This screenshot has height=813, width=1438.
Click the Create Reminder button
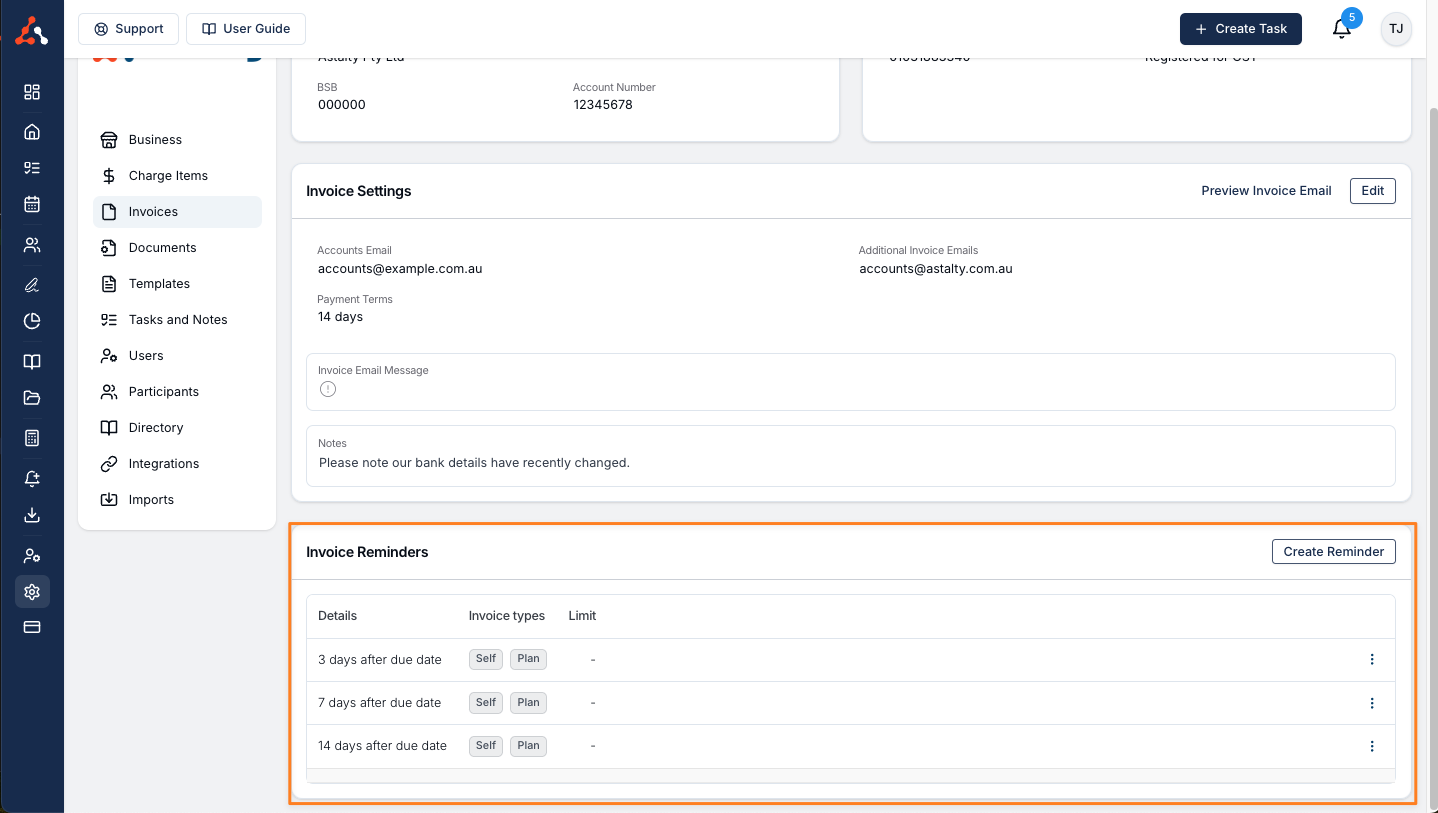tap(1333, 552)
